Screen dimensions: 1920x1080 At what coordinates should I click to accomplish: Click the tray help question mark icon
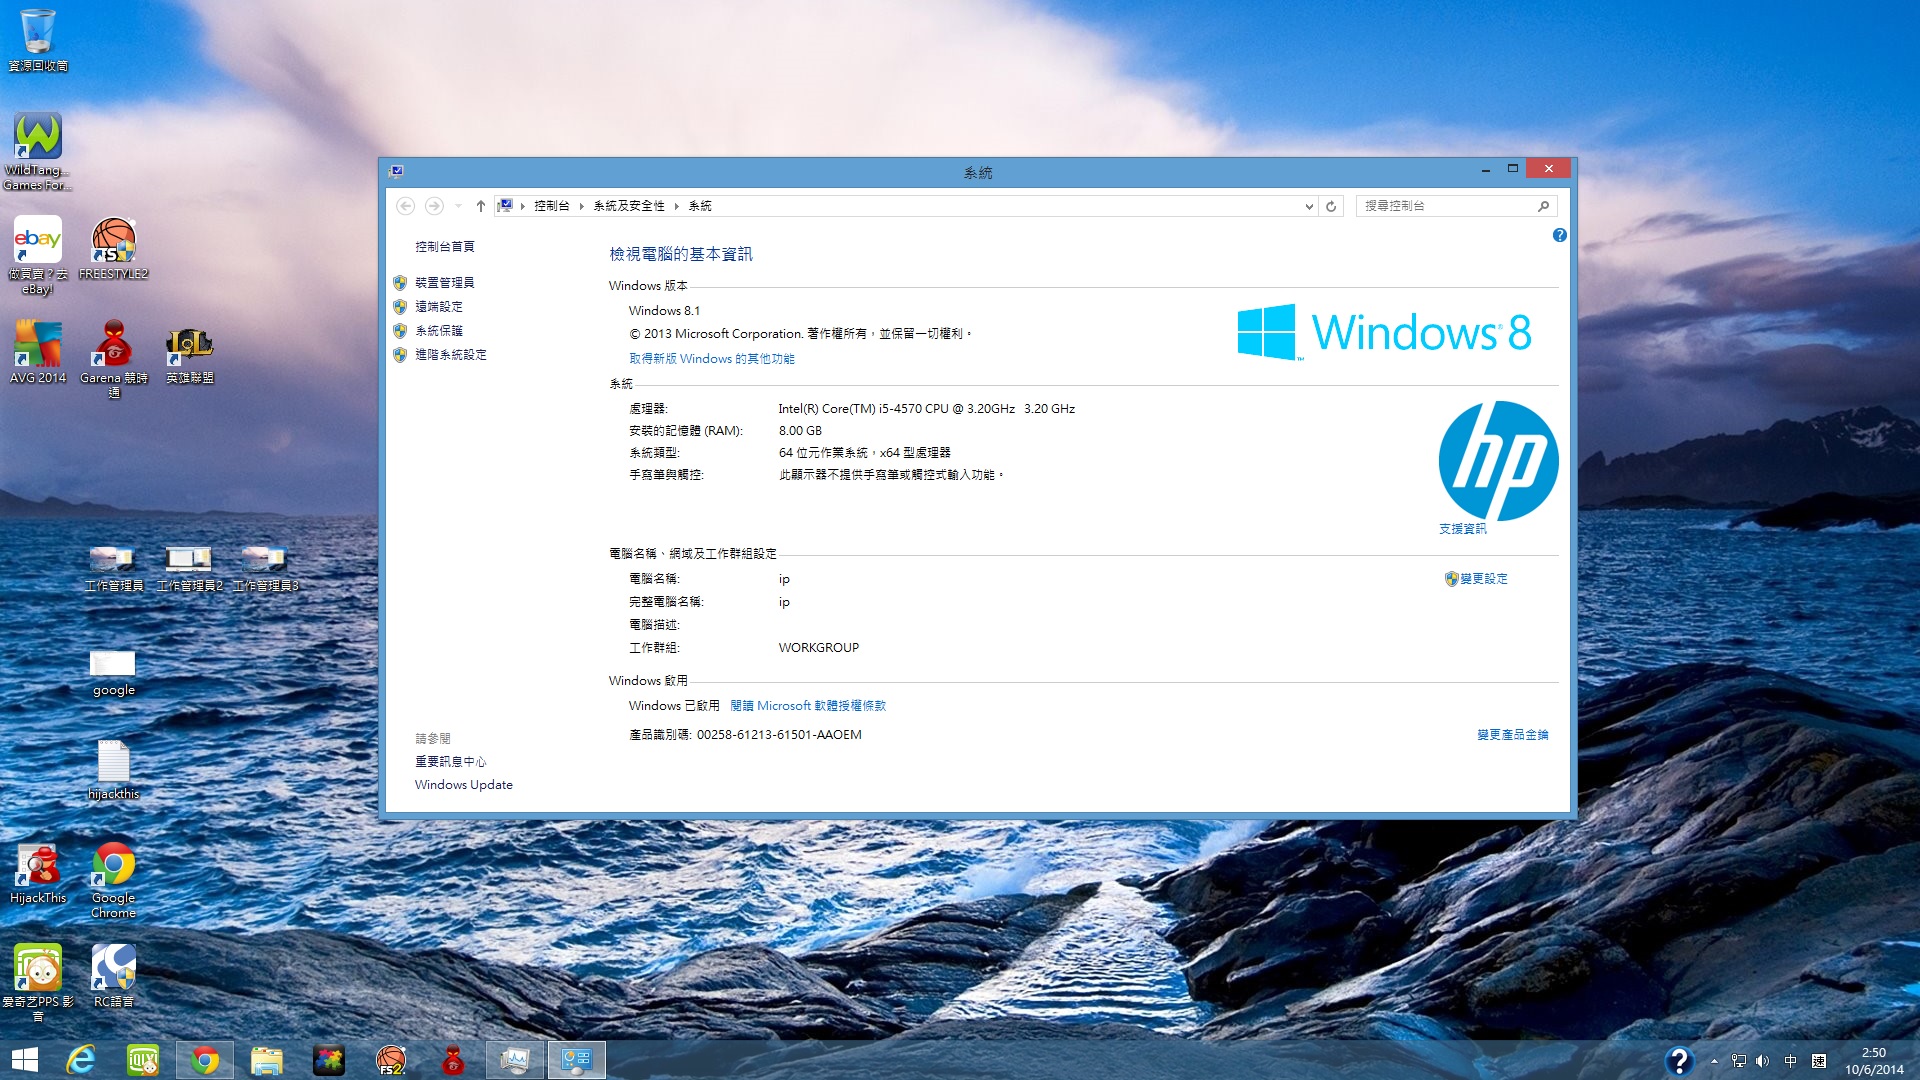[1679, 1061]
